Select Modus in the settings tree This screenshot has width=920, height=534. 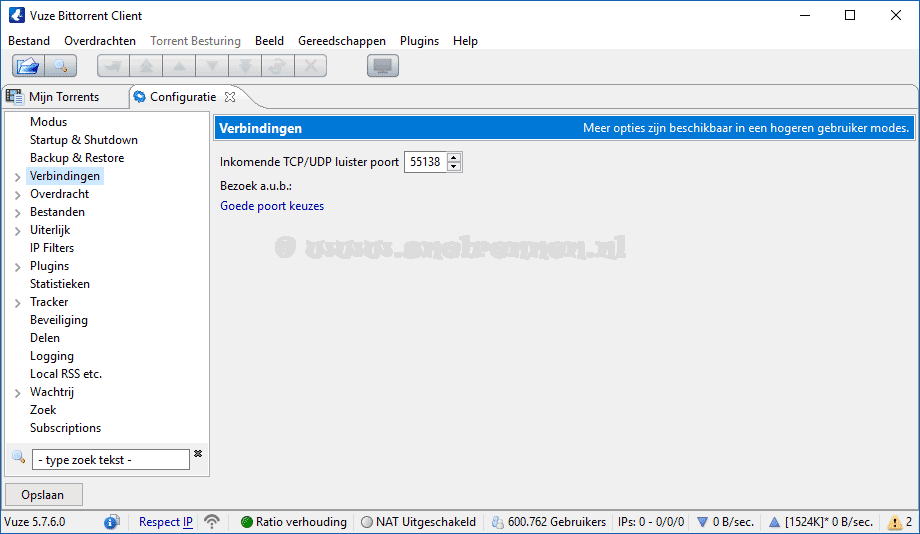(49, 121)
